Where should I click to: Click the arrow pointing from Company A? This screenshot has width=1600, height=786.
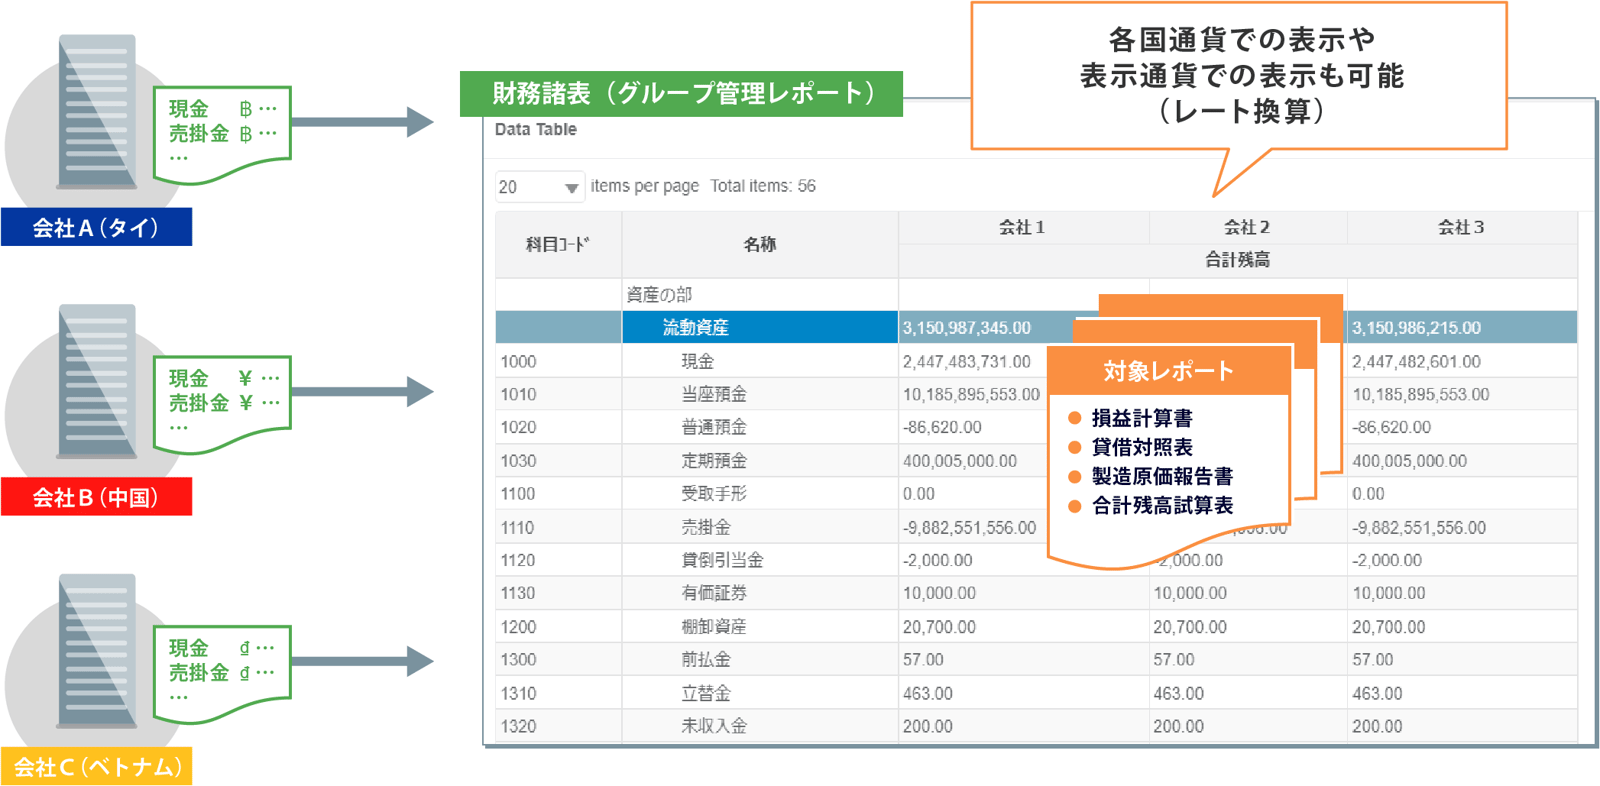tap(364, 122)
